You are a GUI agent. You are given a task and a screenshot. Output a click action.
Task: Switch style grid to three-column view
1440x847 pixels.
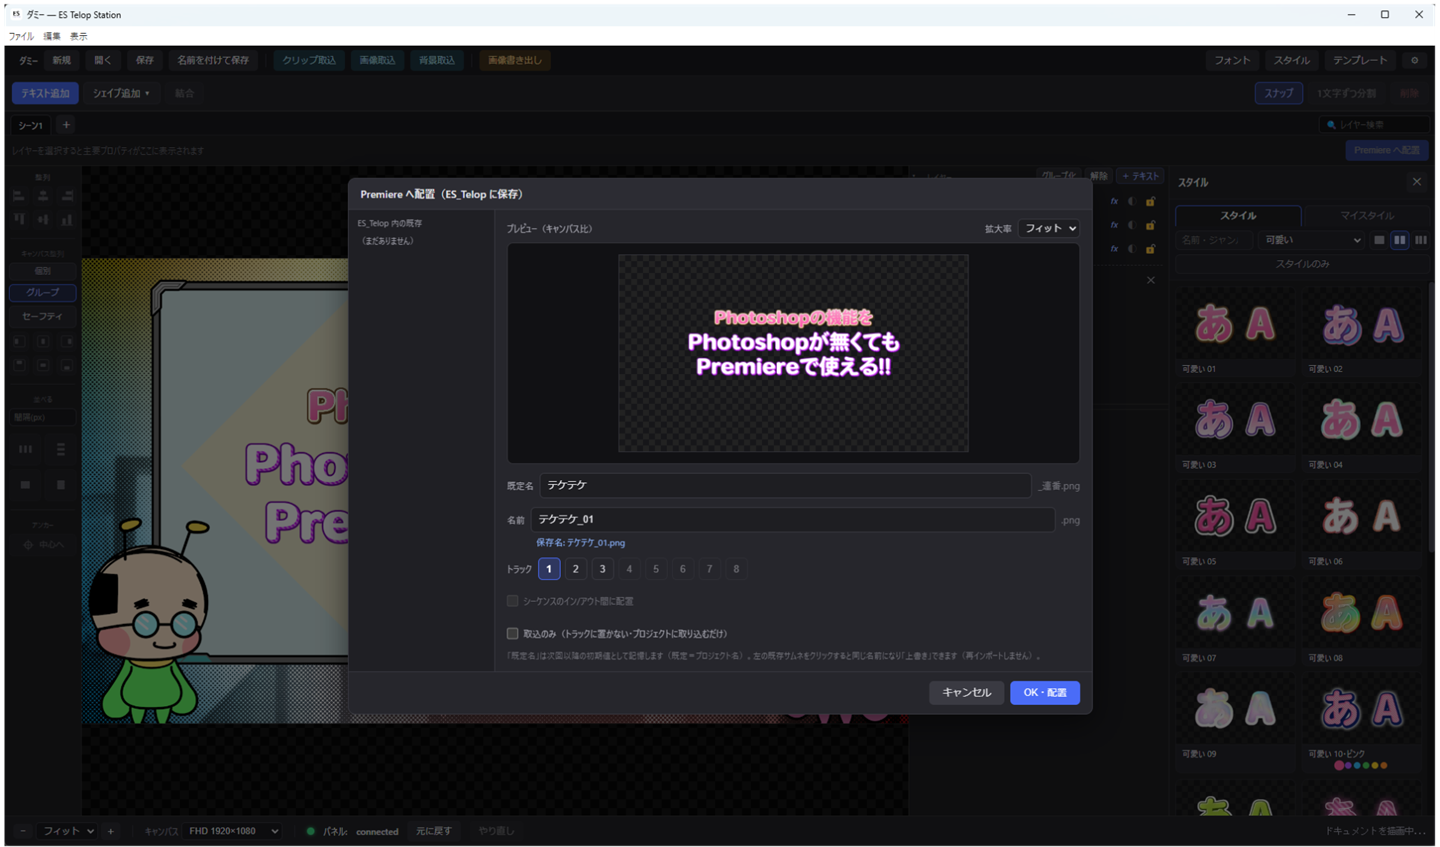point(1421,240)
